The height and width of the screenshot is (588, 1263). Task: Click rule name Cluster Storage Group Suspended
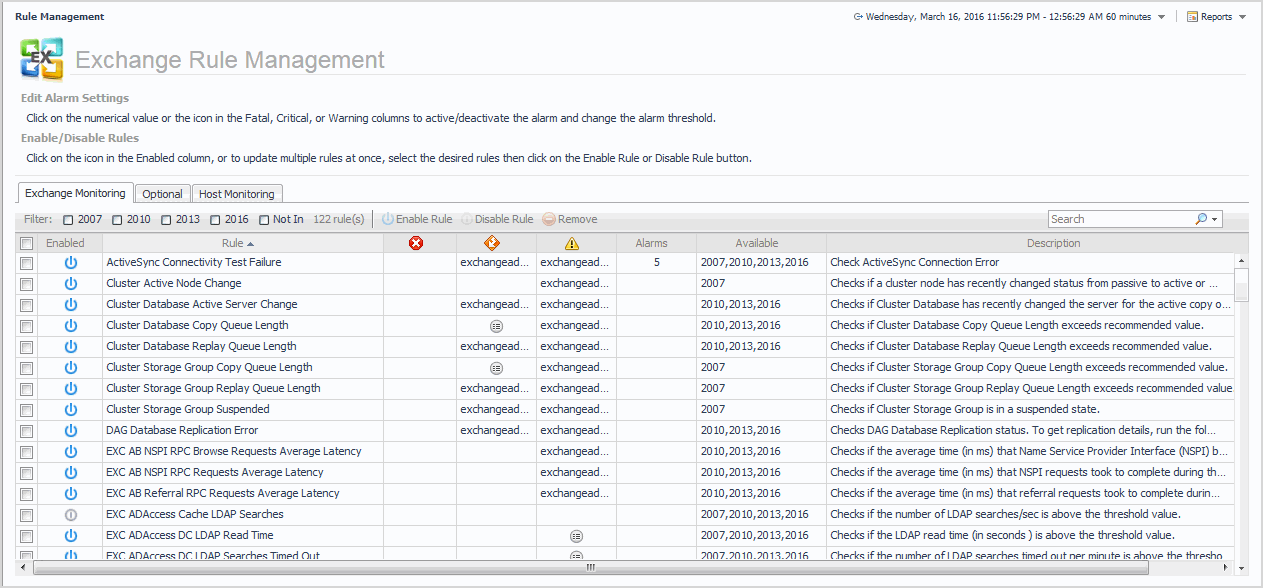click(x=188, y=409)
